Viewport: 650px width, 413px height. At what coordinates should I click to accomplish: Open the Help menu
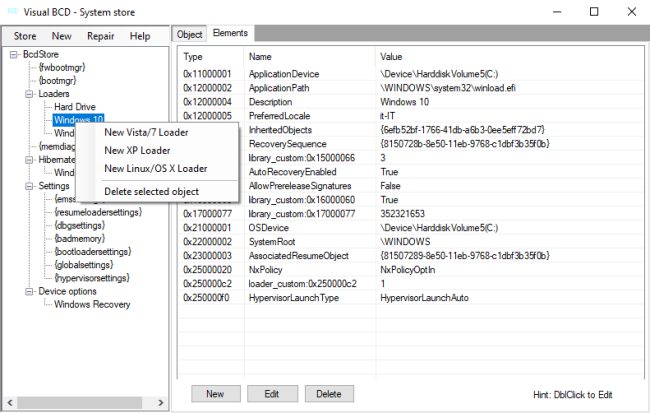[140, 36]
